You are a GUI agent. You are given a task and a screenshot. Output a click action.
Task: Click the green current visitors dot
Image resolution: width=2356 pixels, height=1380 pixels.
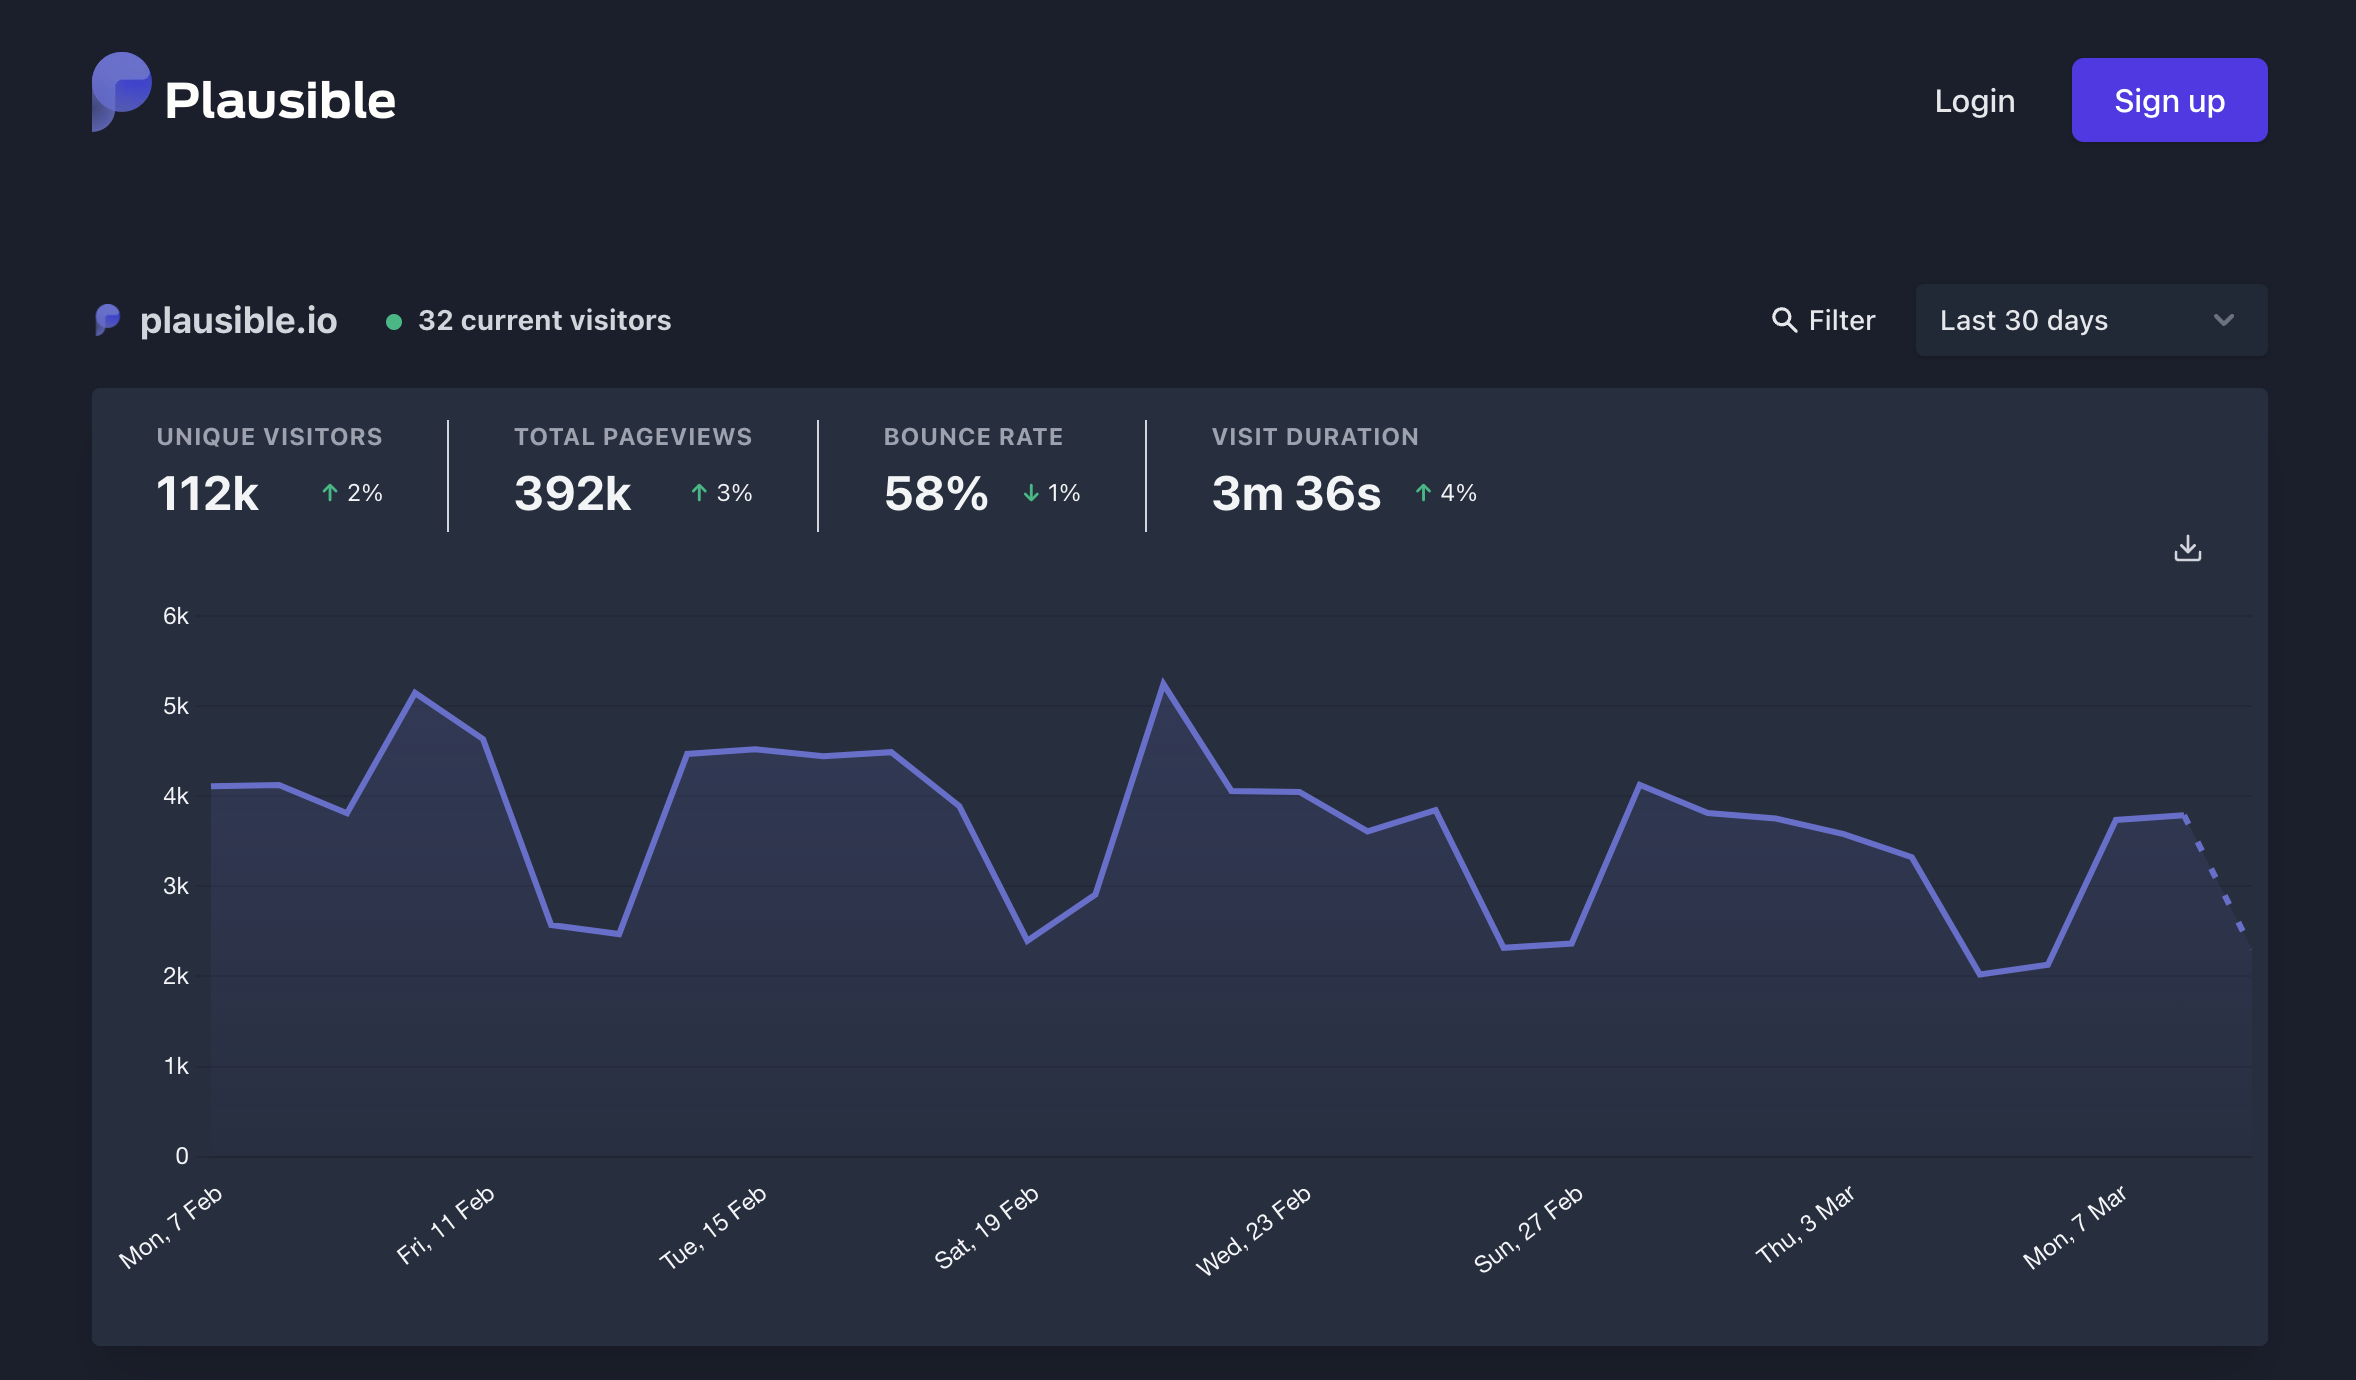coord(394,322)
